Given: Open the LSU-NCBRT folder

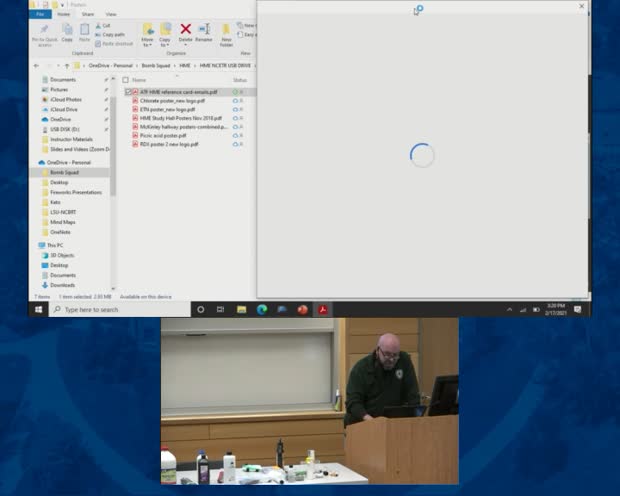Looking at the screenshot, I should tap(63, 212).
